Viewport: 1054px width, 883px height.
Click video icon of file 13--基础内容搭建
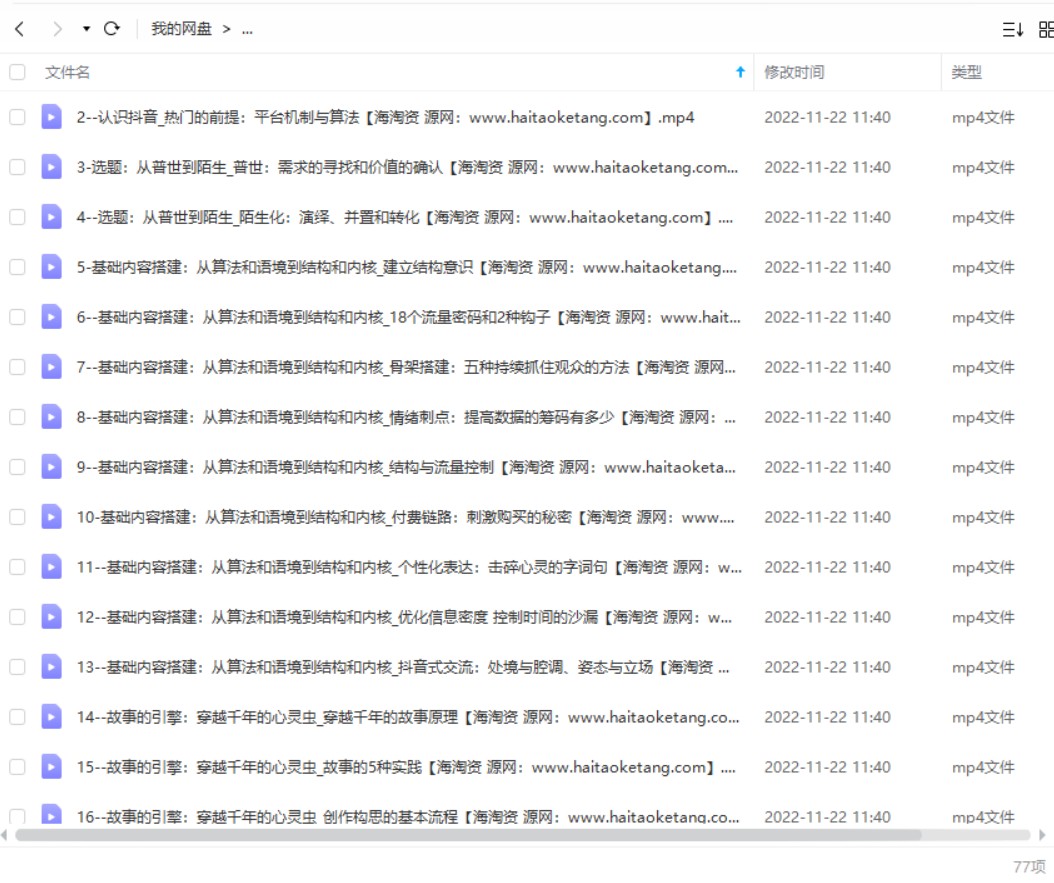(x=51, y=667)
